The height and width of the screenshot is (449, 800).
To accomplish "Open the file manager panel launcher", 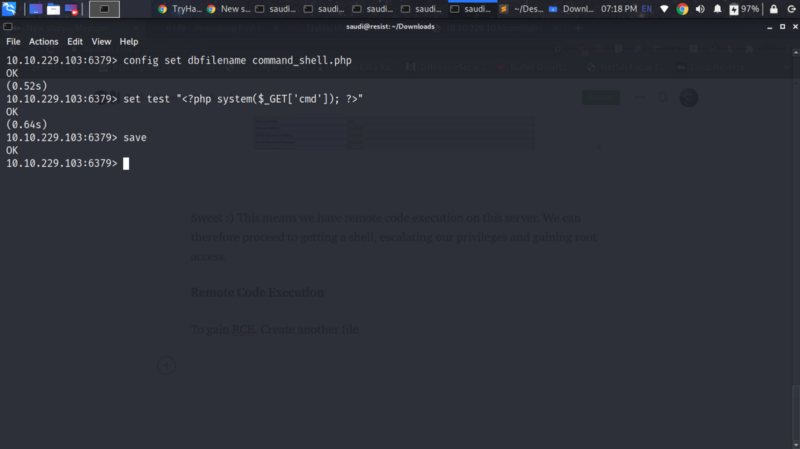I will (53, 9).
